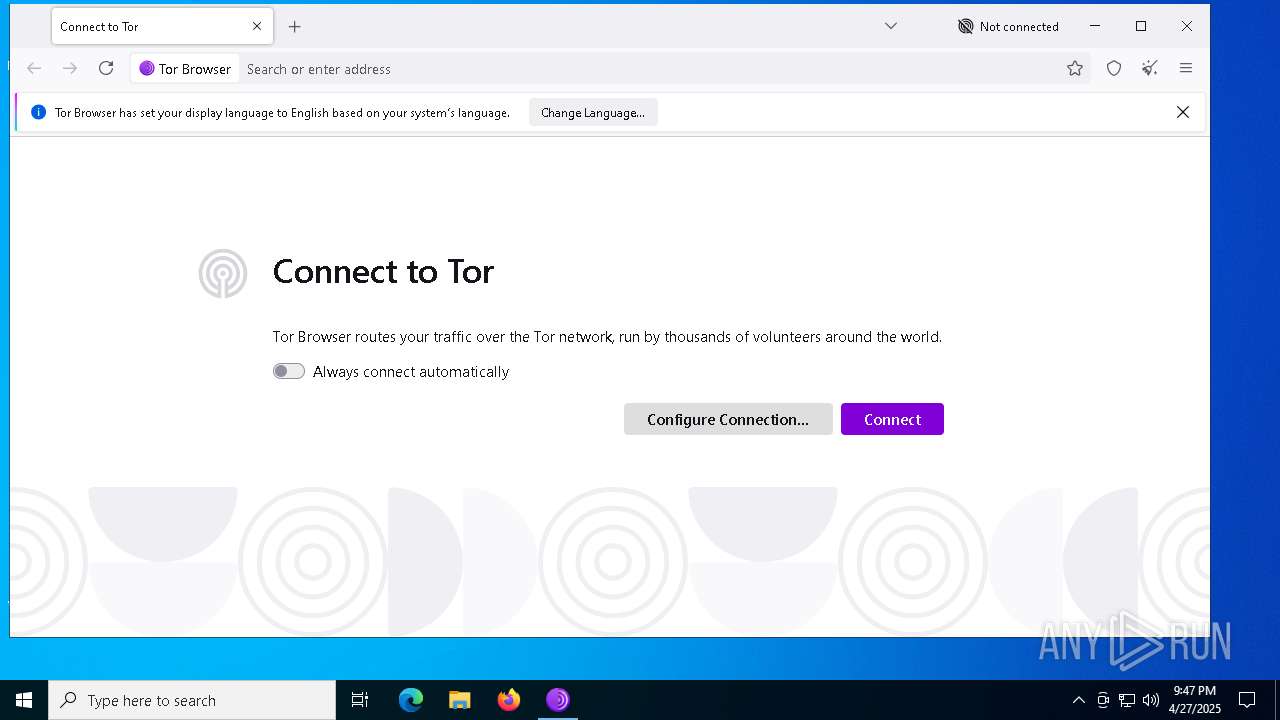
Task: Select Tor Browser taskbar icon
Action: (558, 700)
